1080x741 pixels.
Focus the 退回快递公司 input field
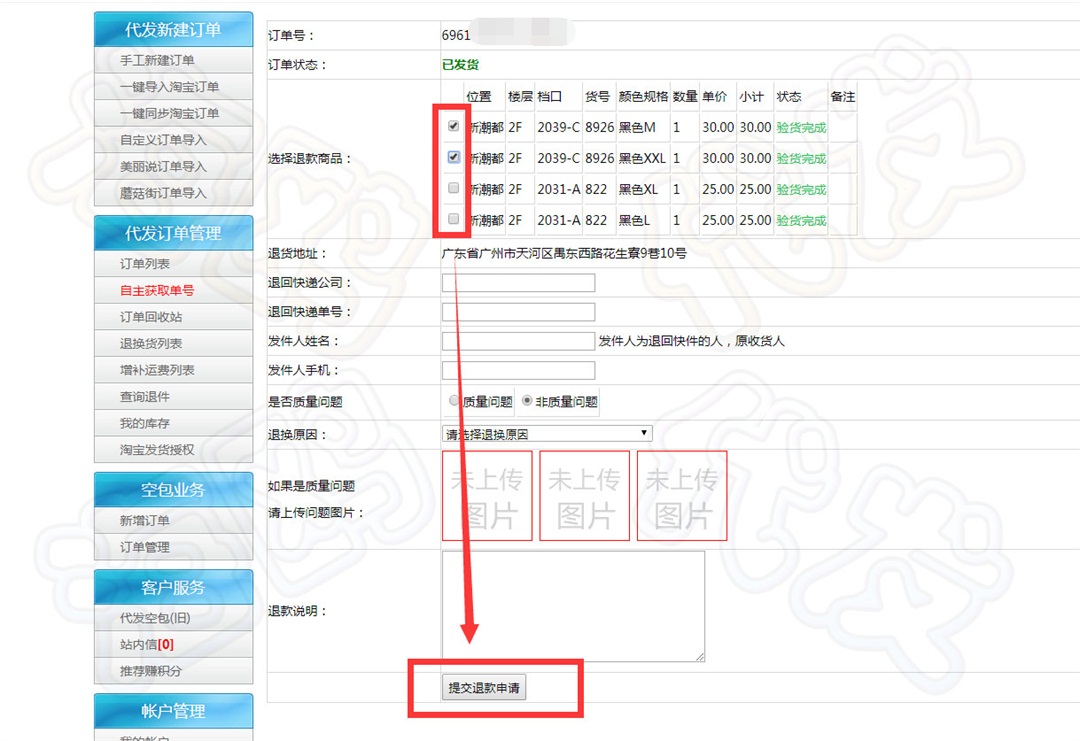coord(518,283)
